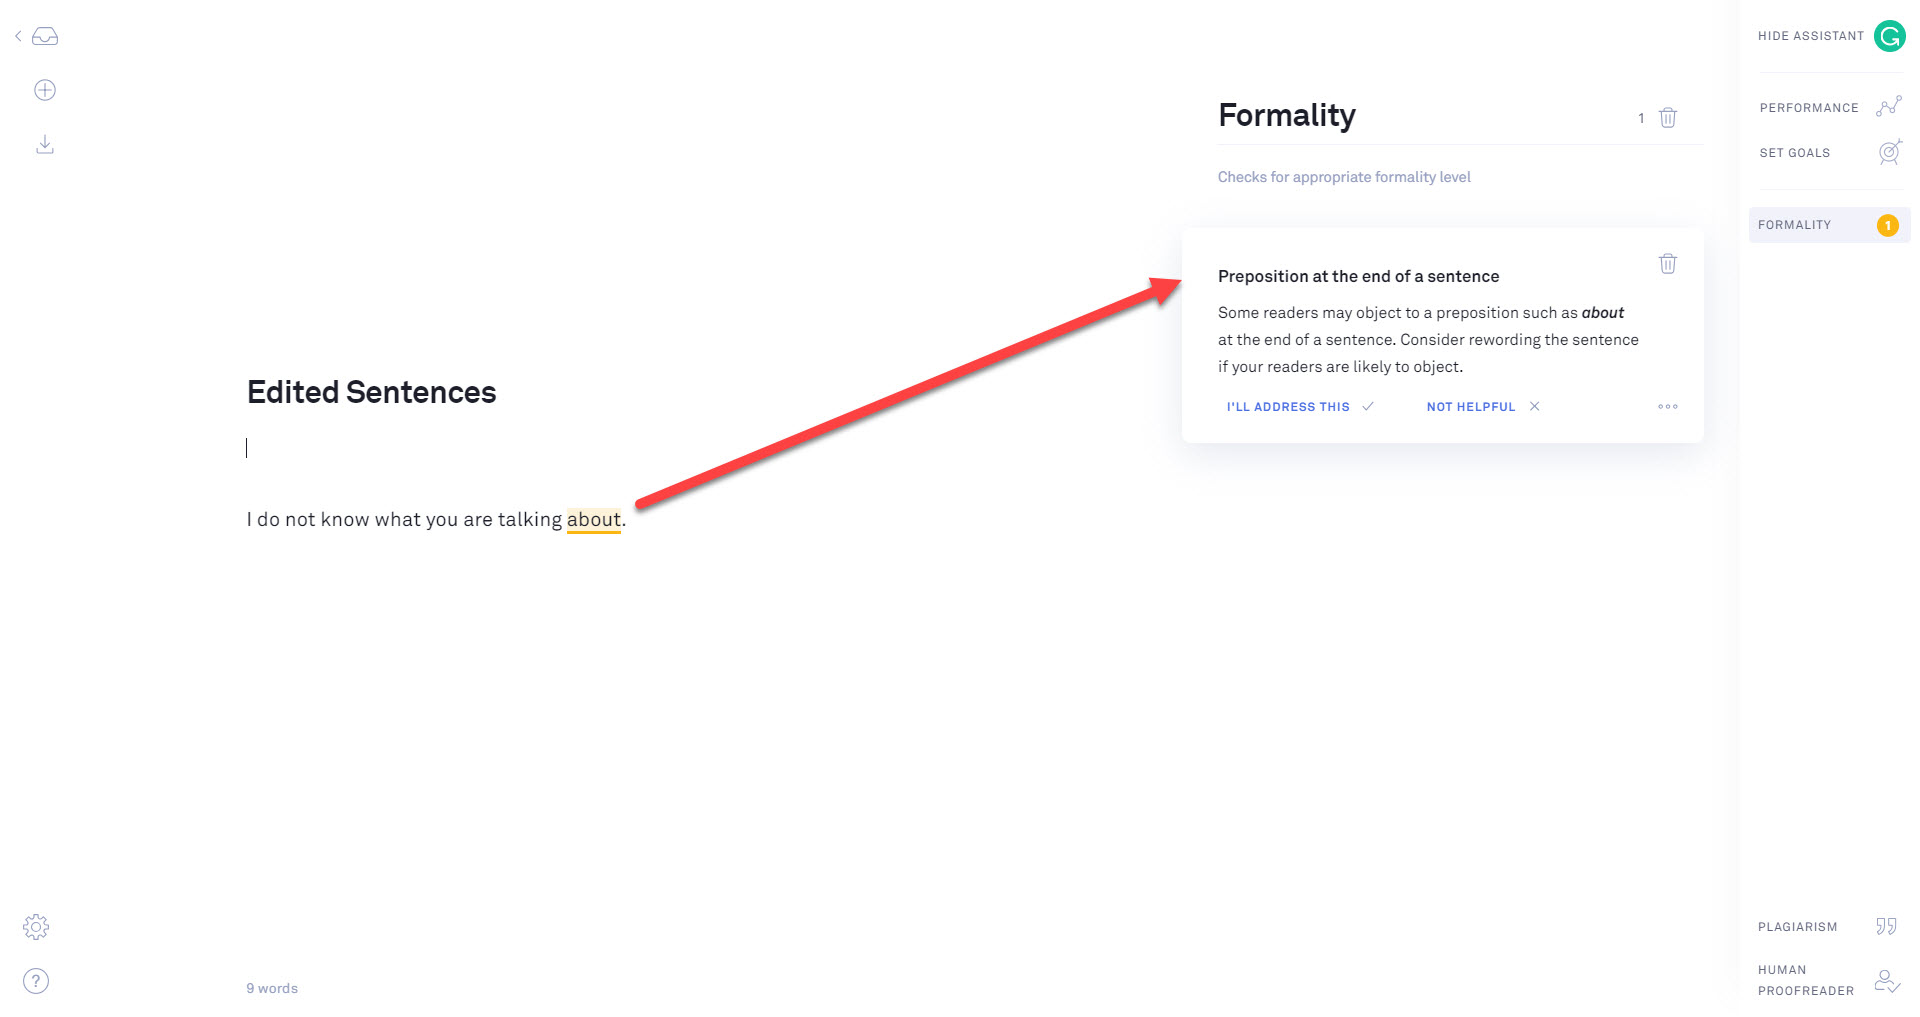This screenshot has height=1017, width=1920.
Task: Open the settings gear
Action: [36, 927]
